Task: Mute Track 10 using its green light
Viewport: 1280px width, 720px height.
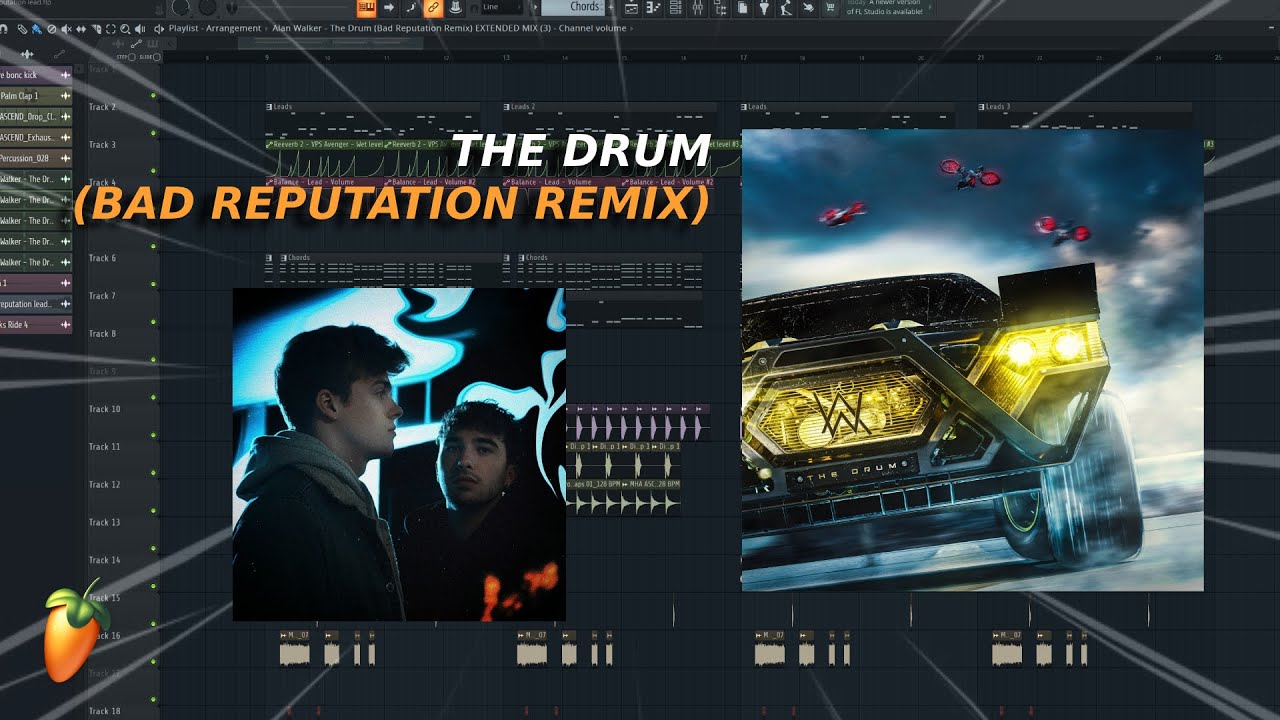Action: [x=153, y=435]
